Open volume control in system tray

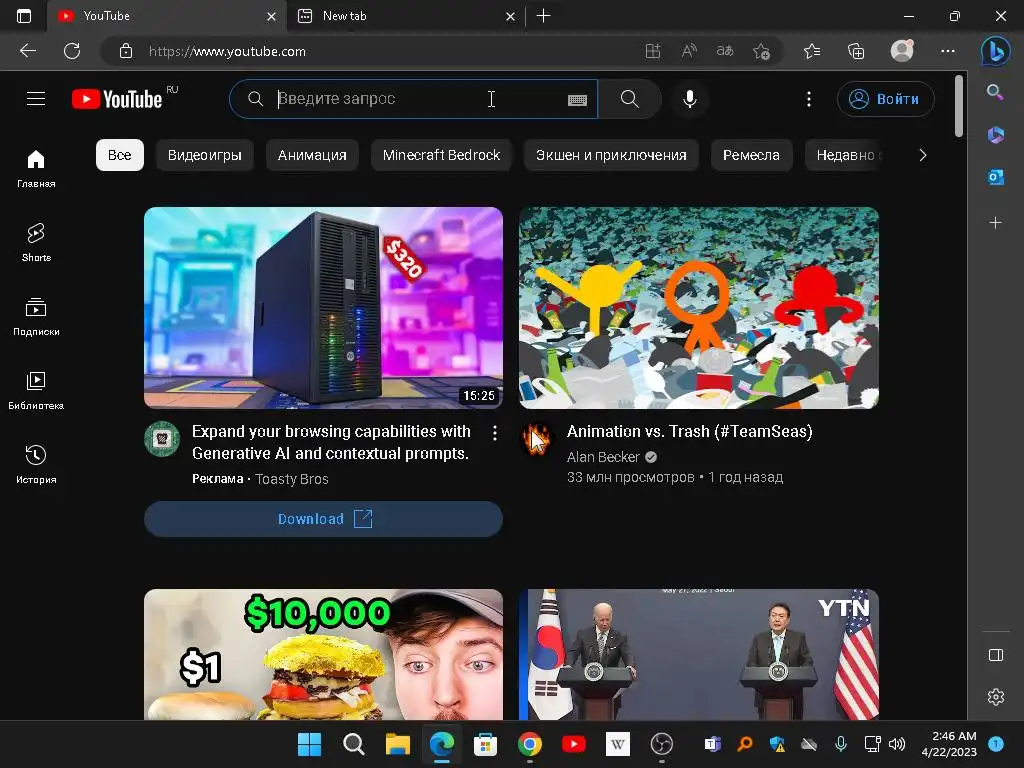click(897, 744)
